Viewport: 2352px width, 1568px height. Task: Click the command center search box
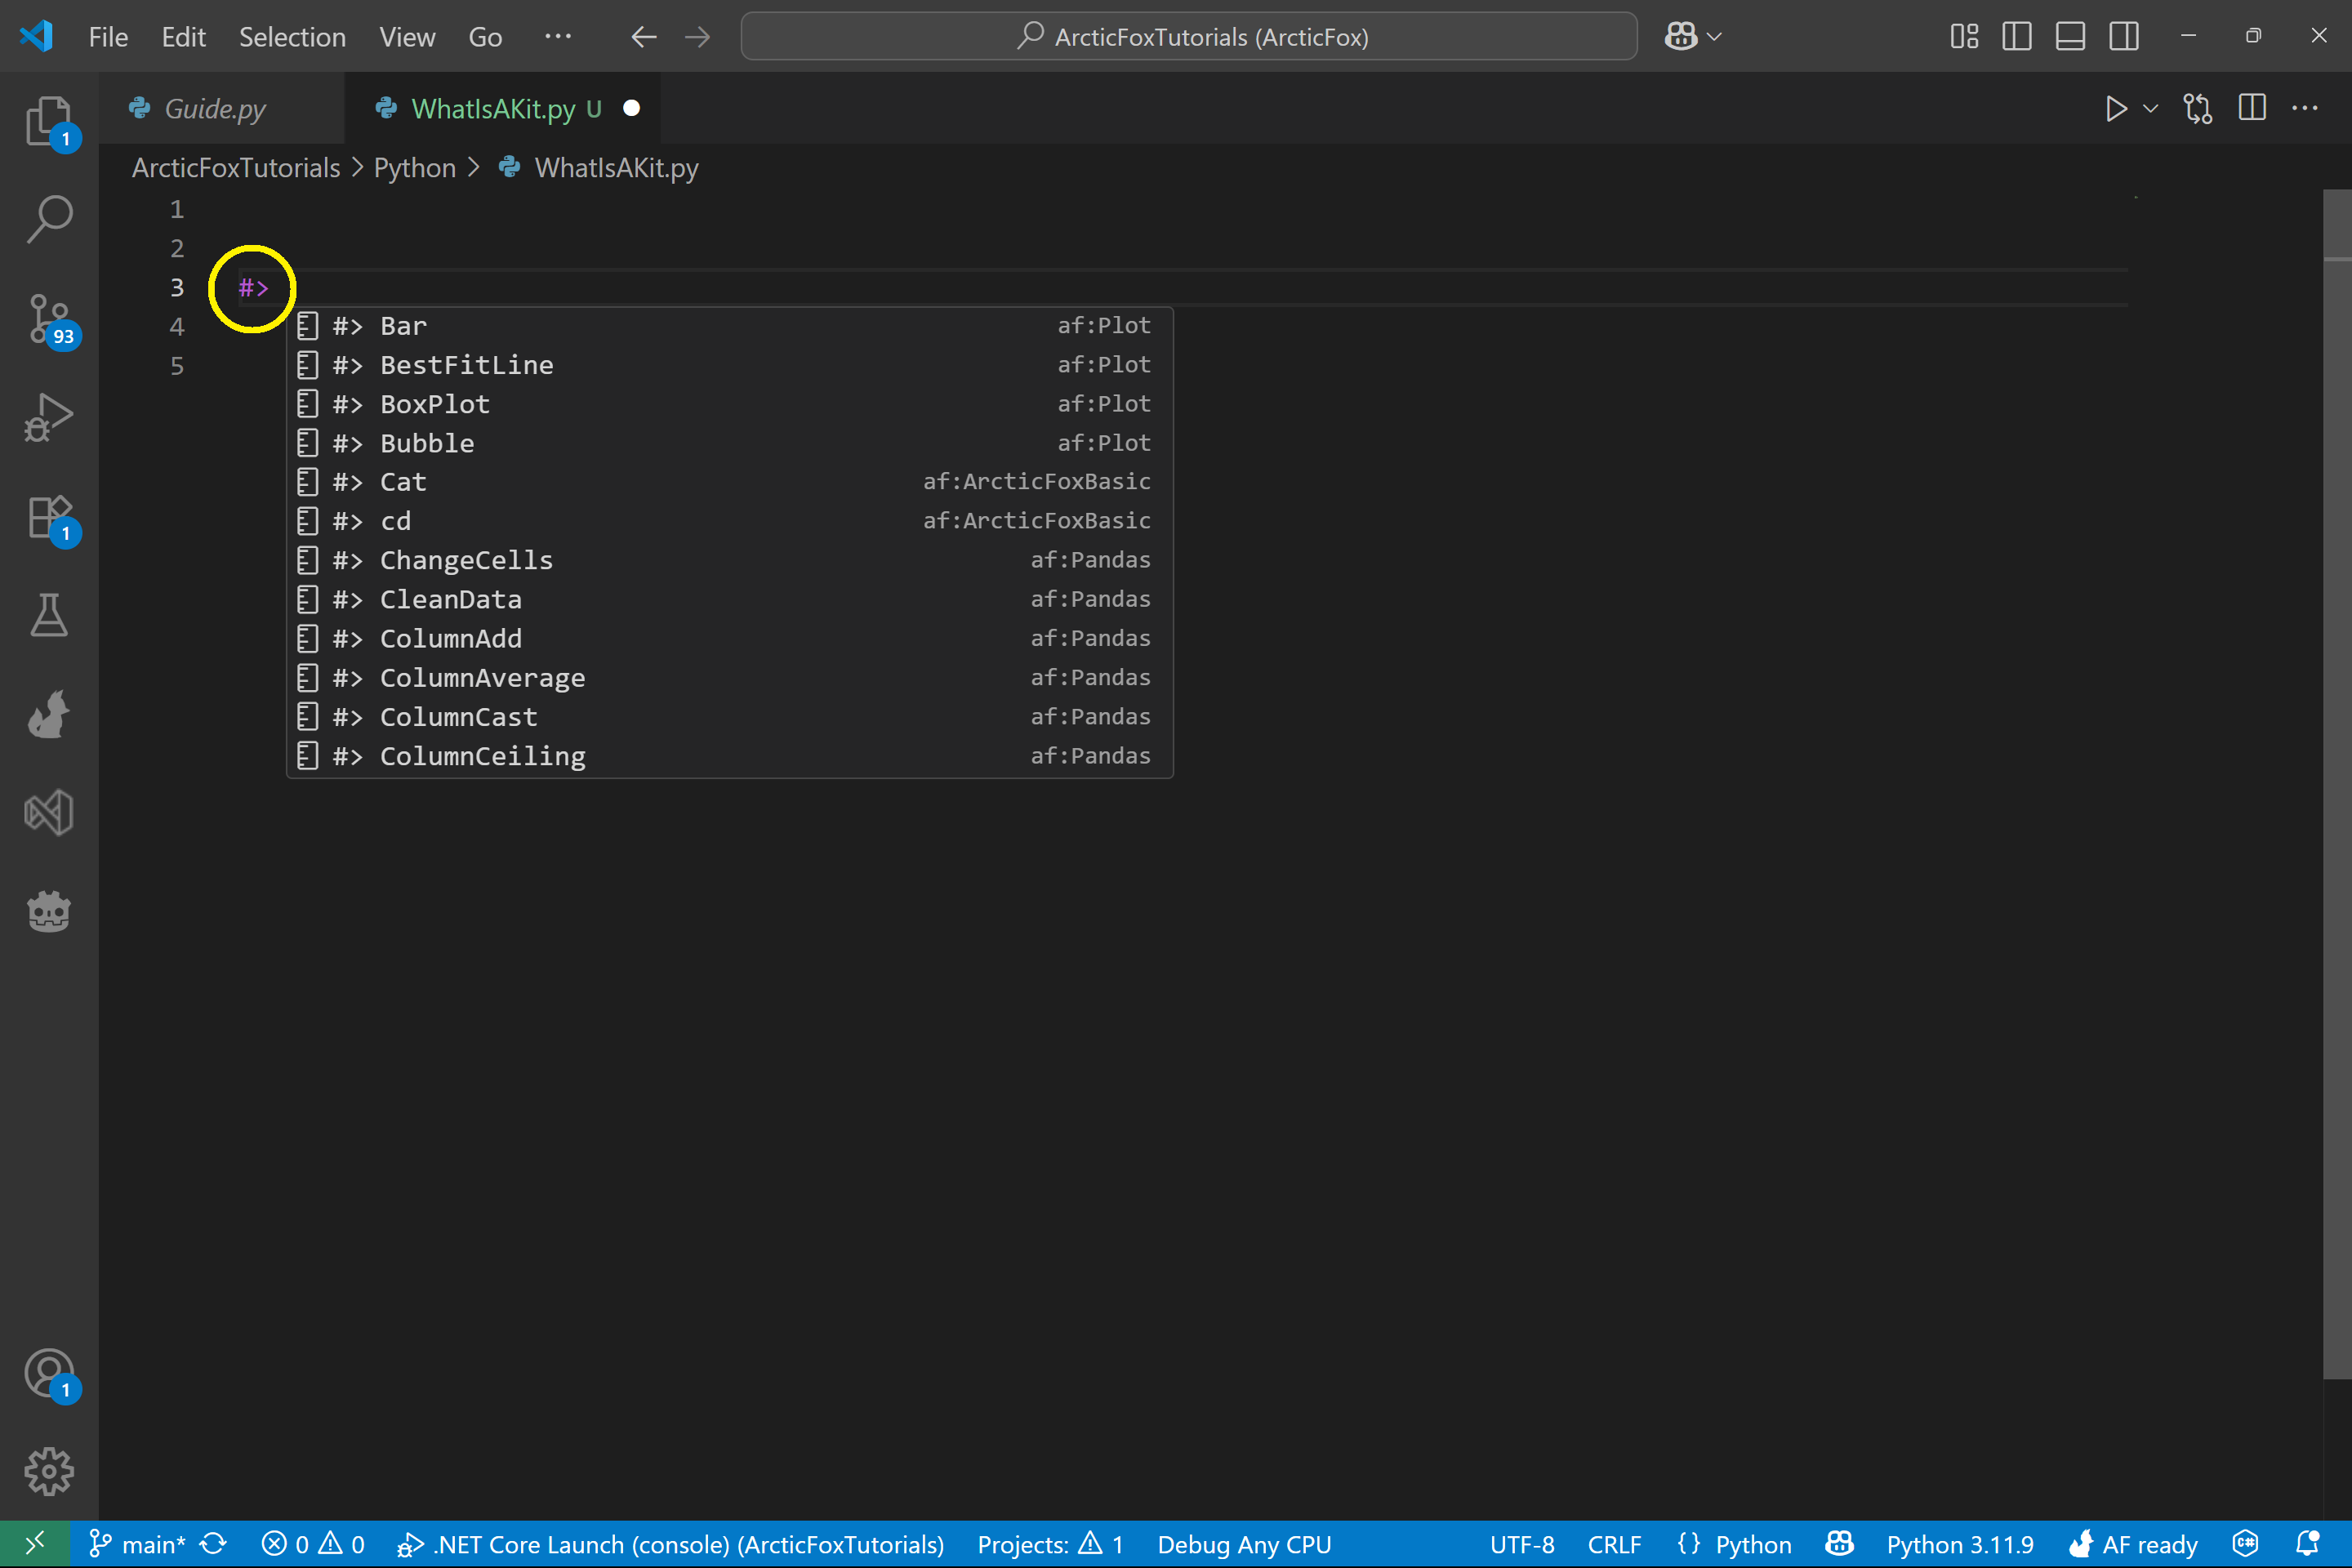coord(1189,37)
